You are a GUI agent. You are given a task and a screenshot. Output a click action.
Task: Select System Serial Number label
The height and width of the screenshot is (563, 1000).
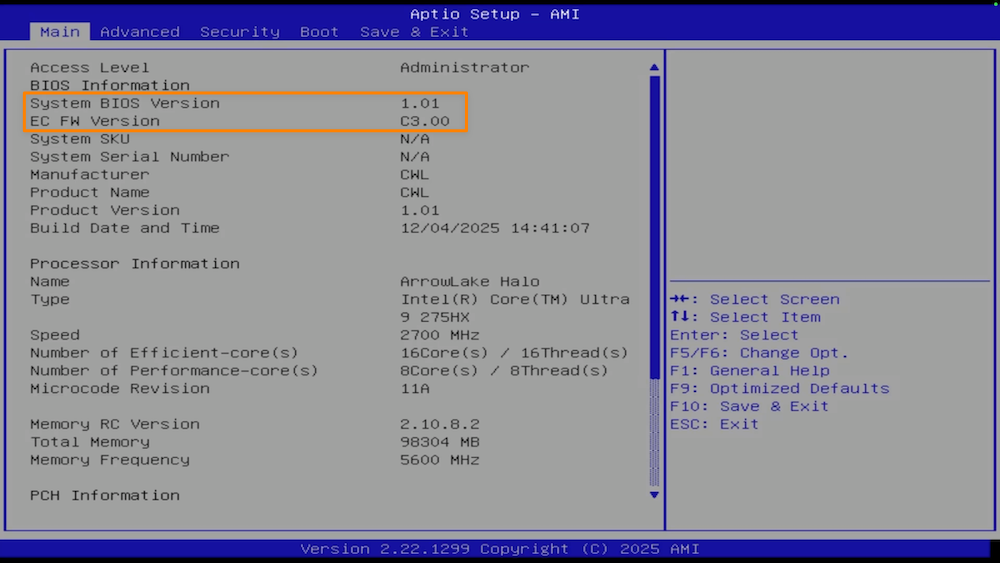click(x=129, y=157)
